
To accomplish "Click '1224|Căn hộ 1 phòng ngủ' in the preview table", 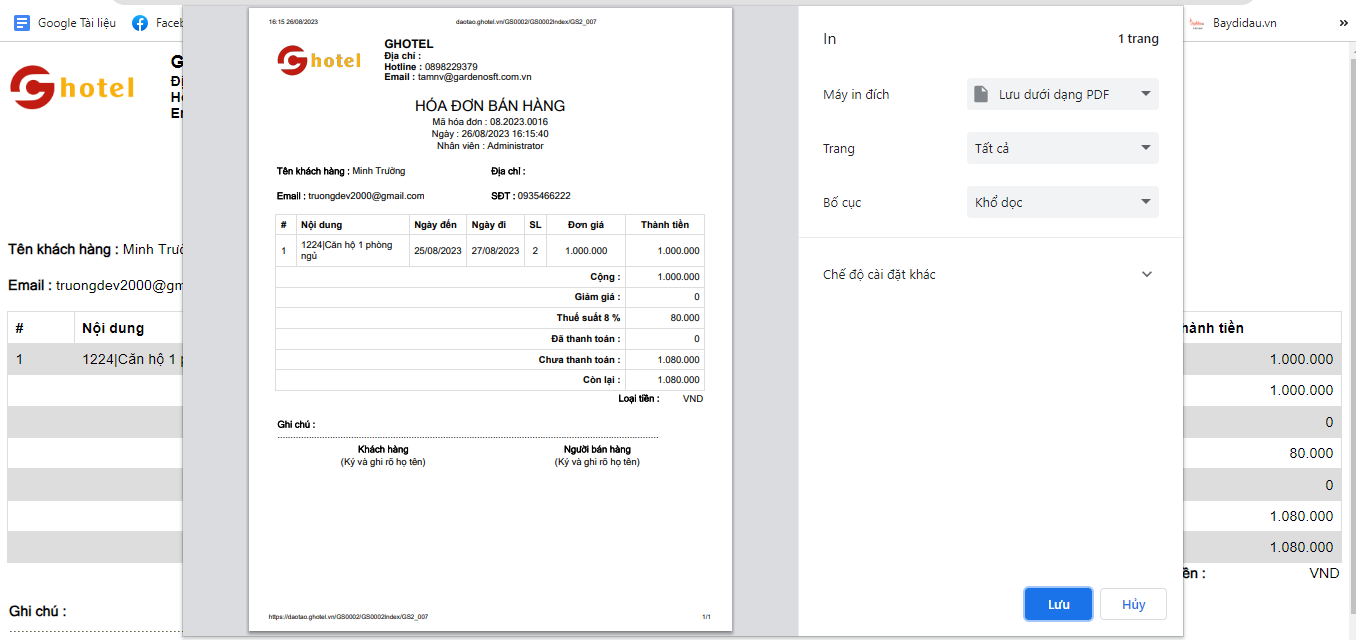I will [x=346, y=250].
